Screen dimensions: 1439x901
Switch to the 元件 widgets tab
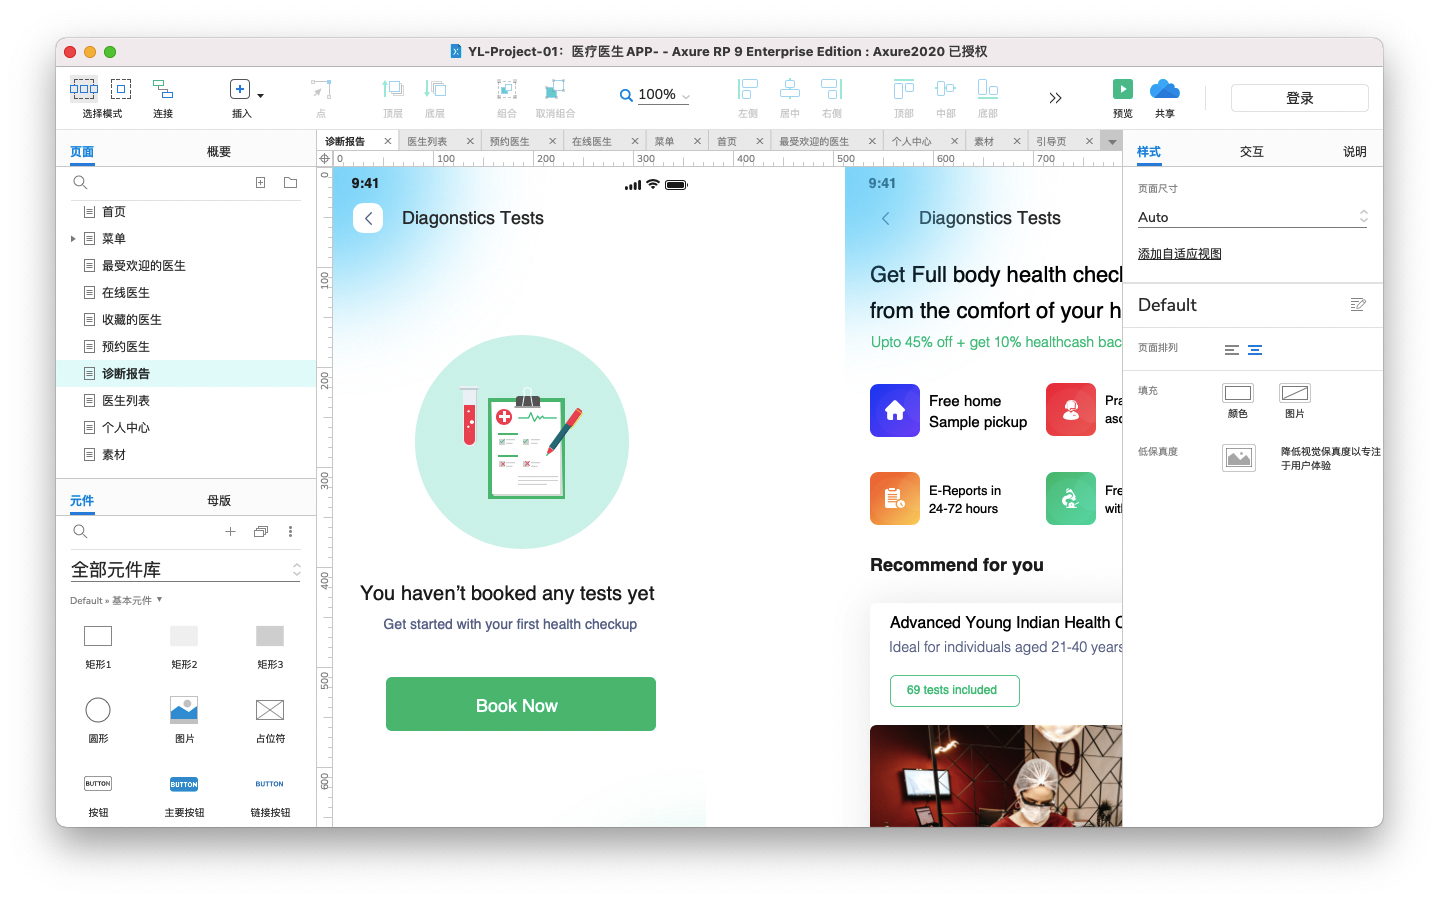point(82,501)
